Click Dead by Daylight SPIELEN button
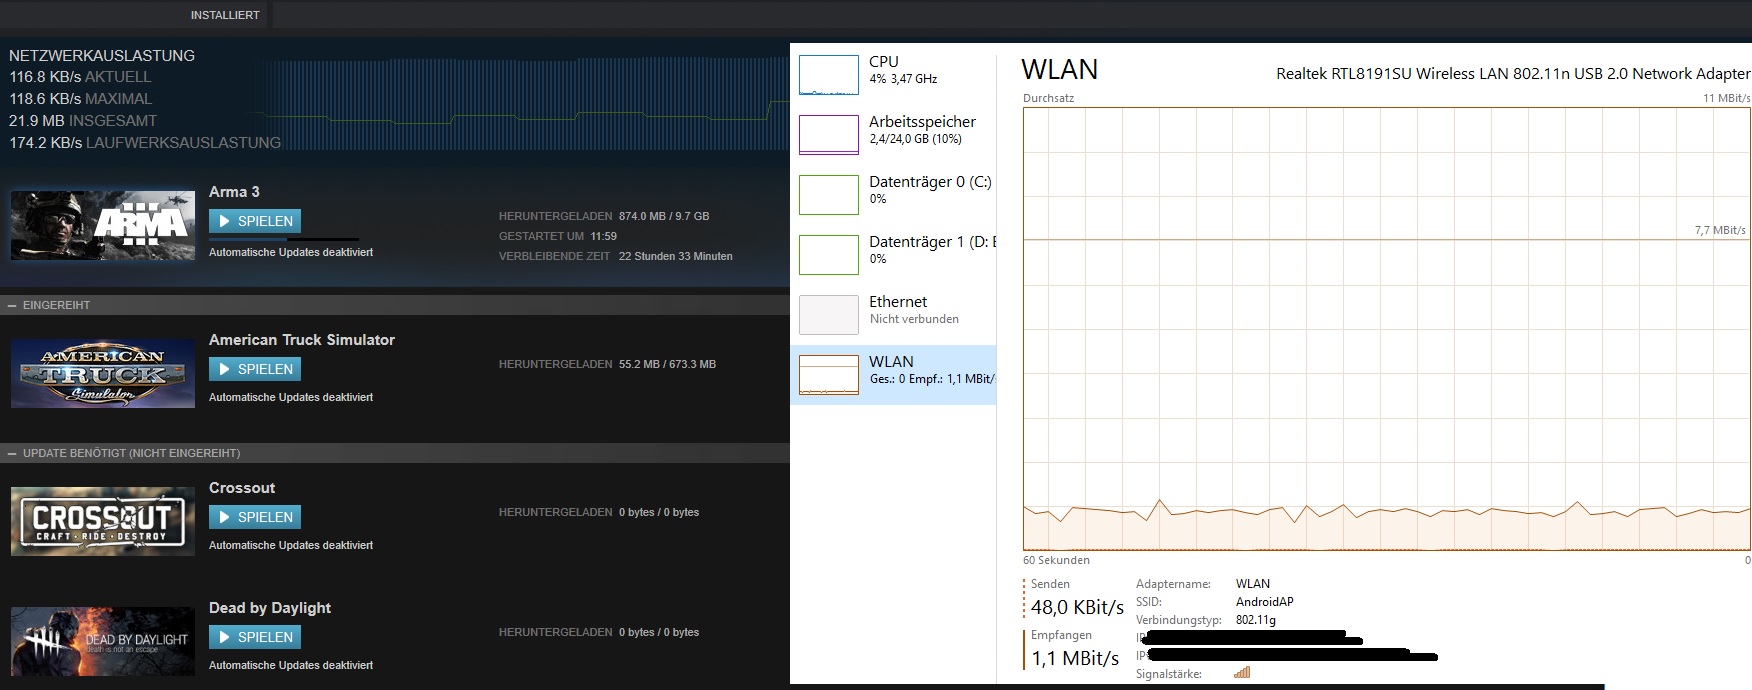 coord(255,637)
